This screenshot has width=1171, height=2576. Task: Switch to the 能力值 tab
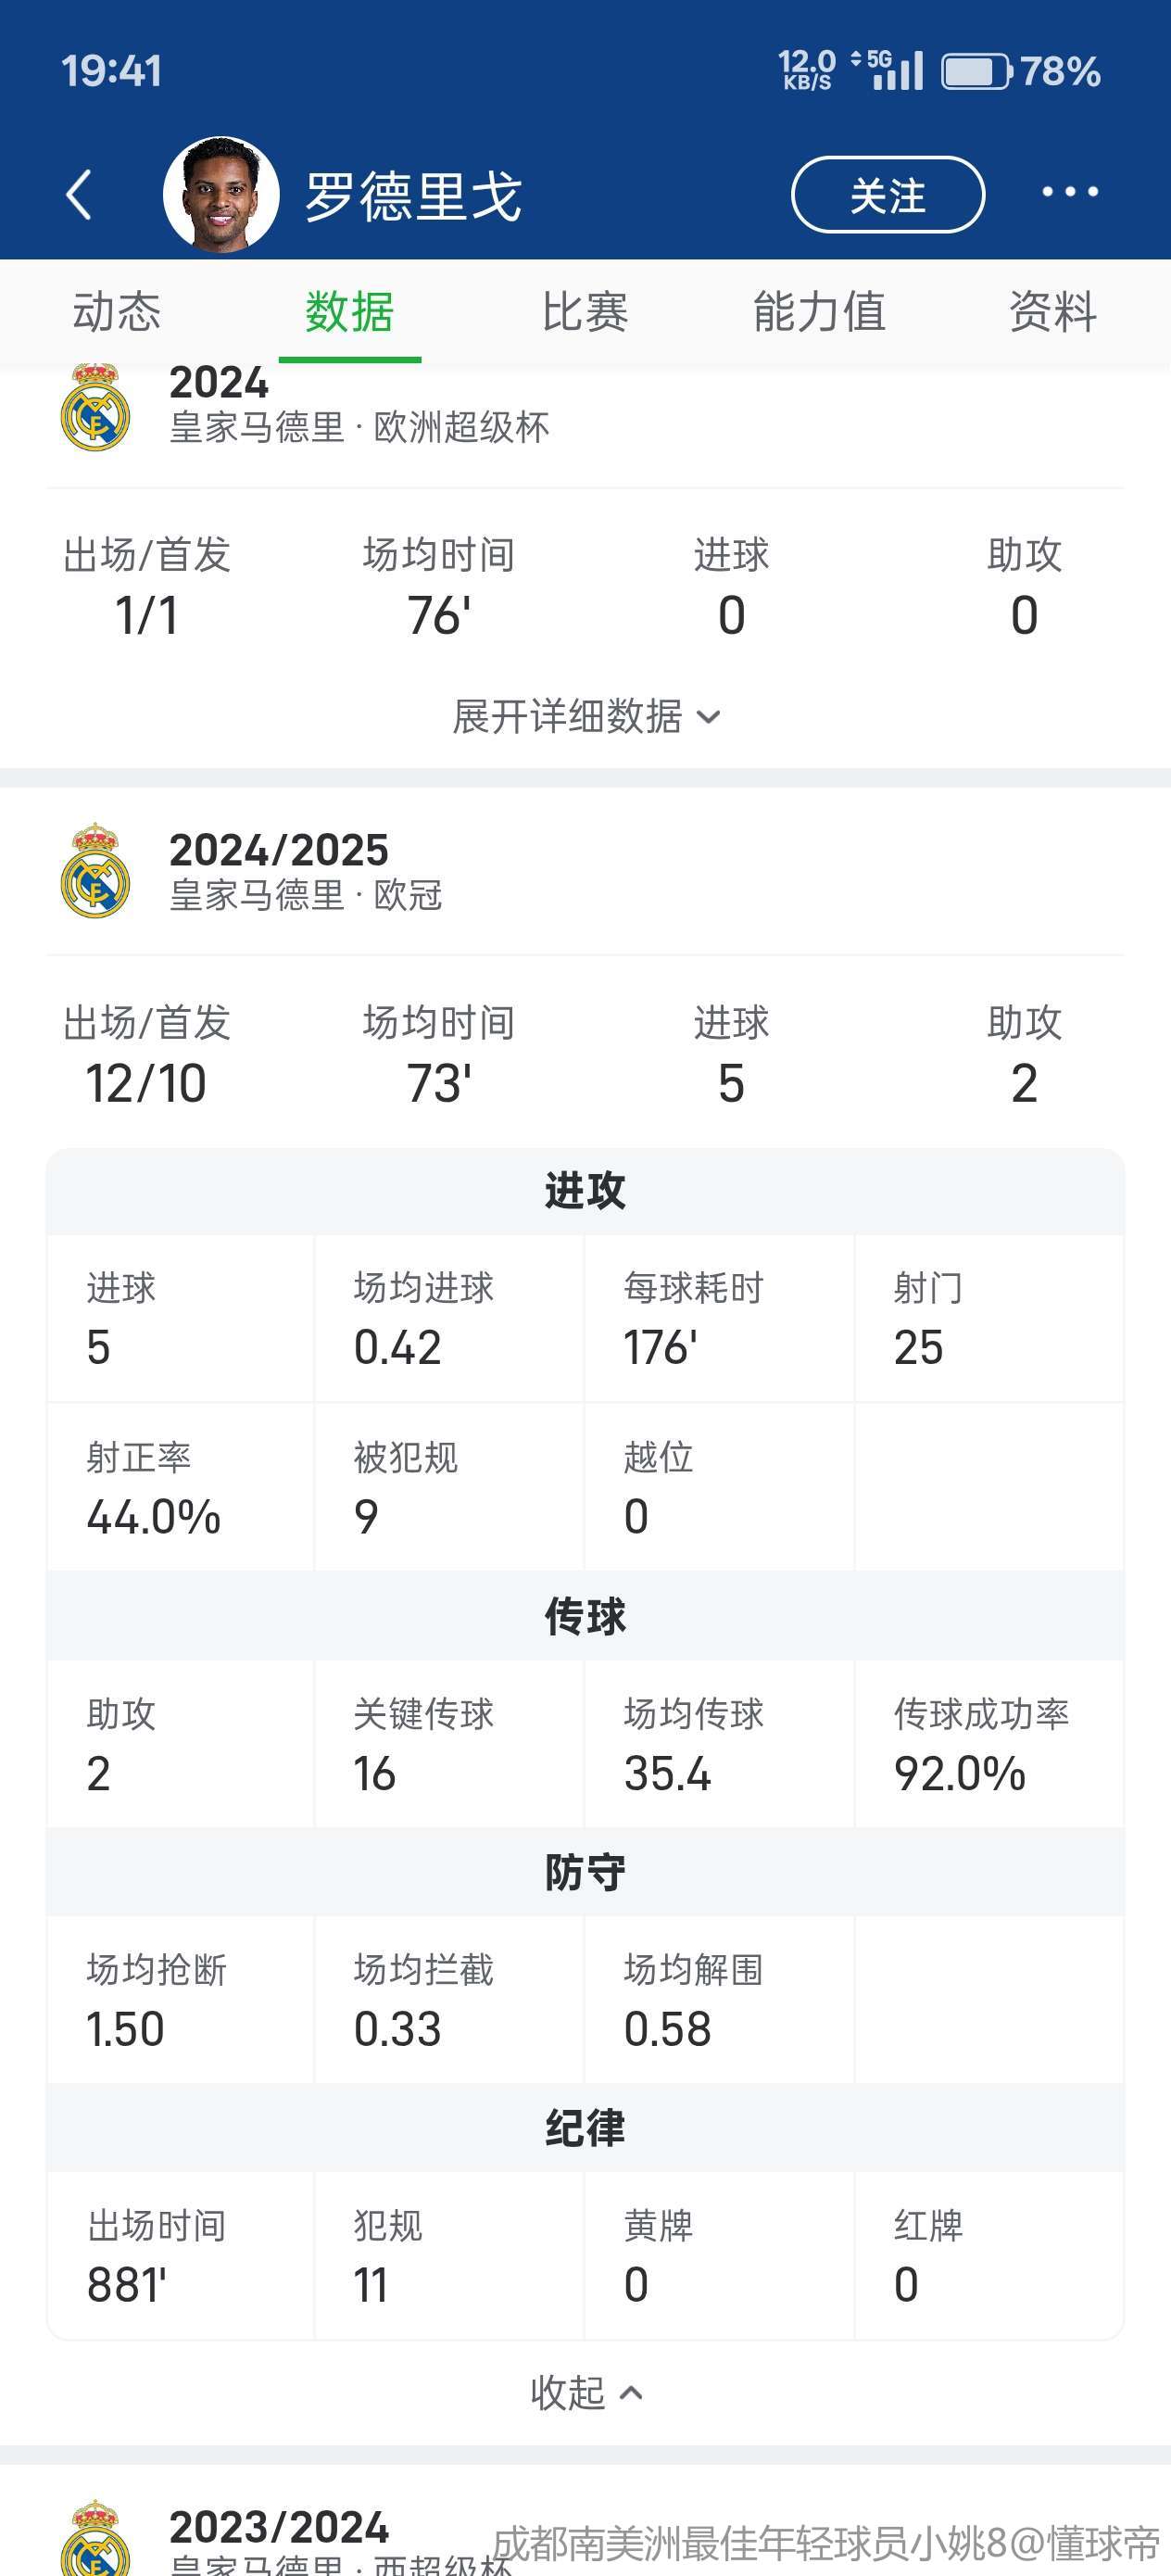tap(819, 312)
